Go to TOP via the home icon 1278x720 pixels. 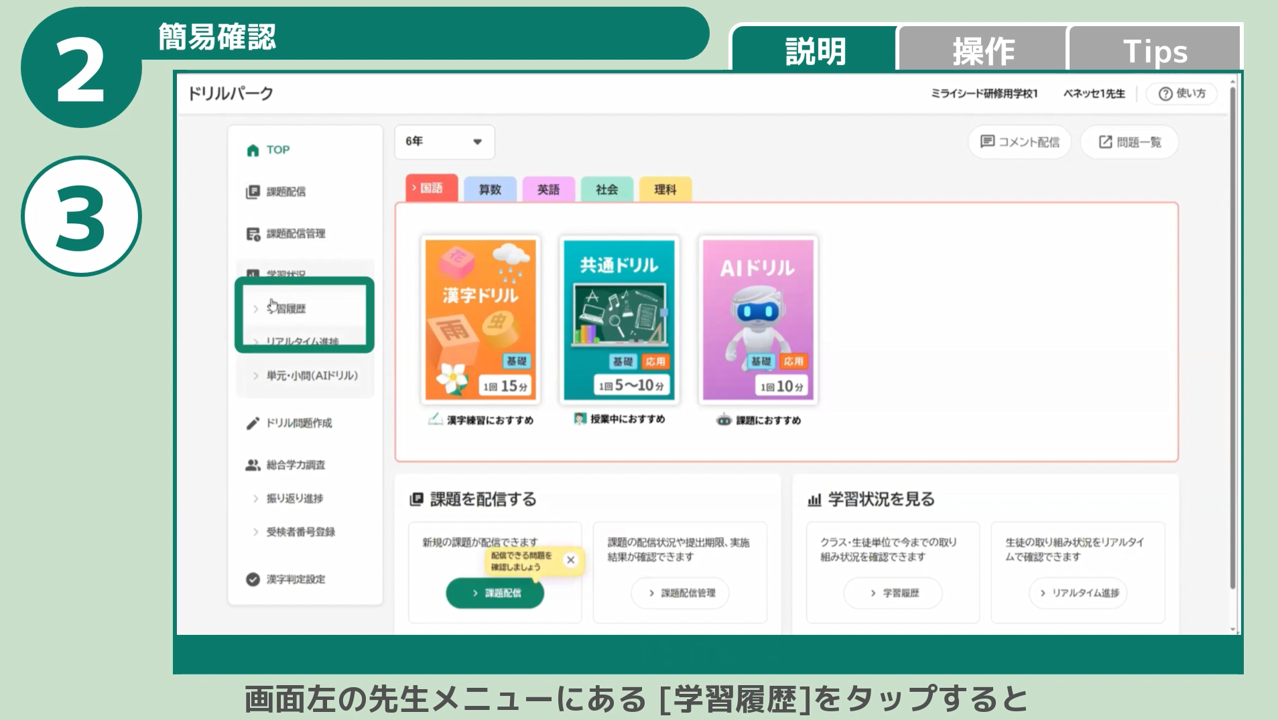pyautogui.click(x=253, y=150)
